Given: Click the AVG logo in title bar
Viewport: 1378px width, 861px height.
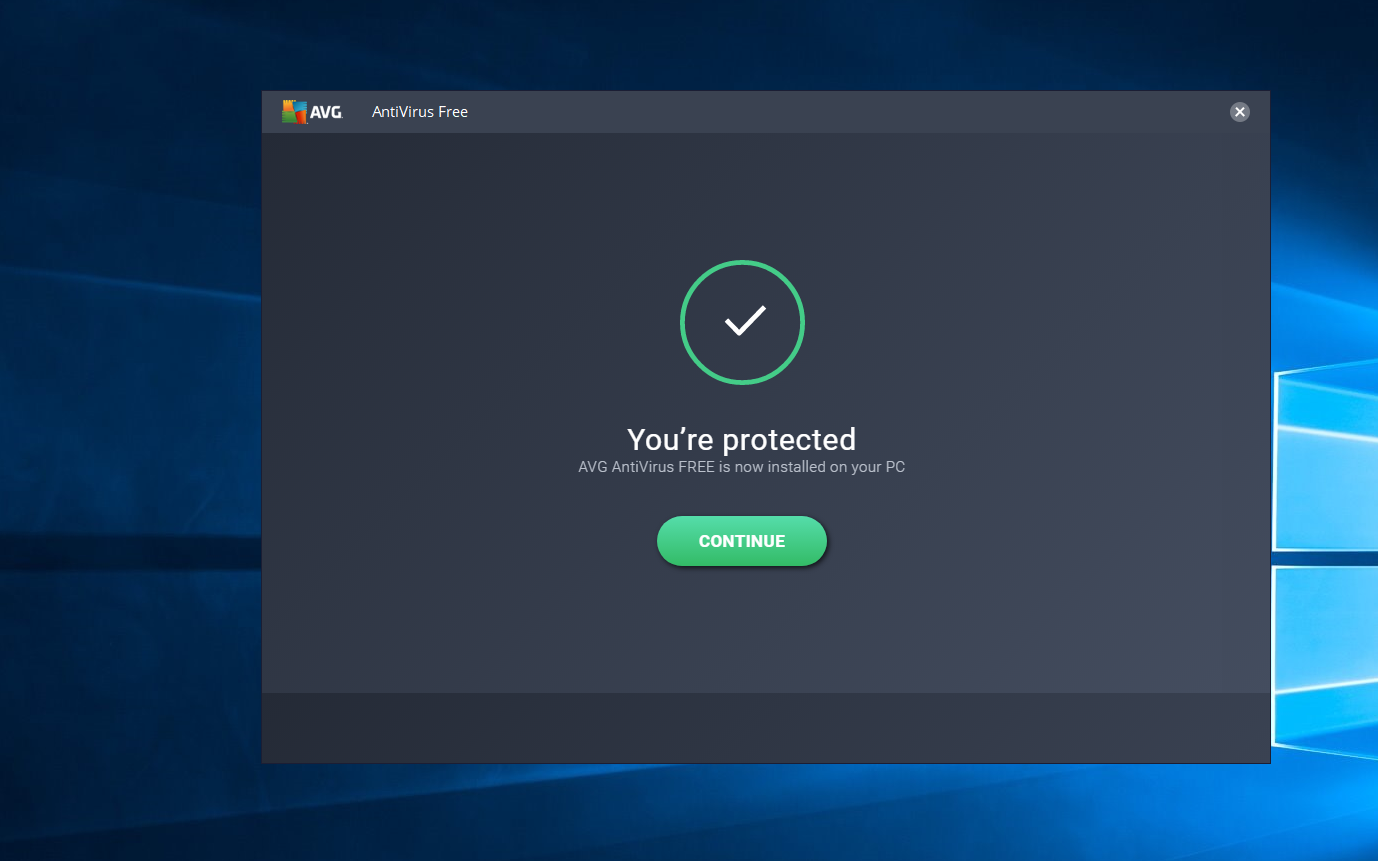Looking at the screenshot, I should (x=312, y=112).
